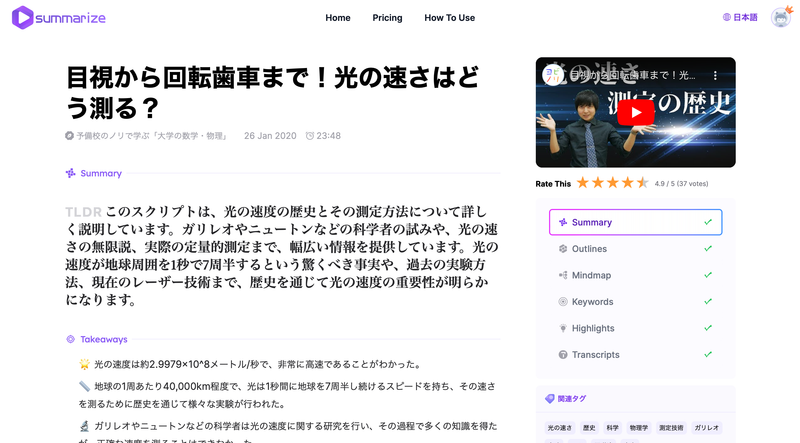Rate the video three stars
Viewport: 800px width, 443px height.
click(x=613, y=183)
